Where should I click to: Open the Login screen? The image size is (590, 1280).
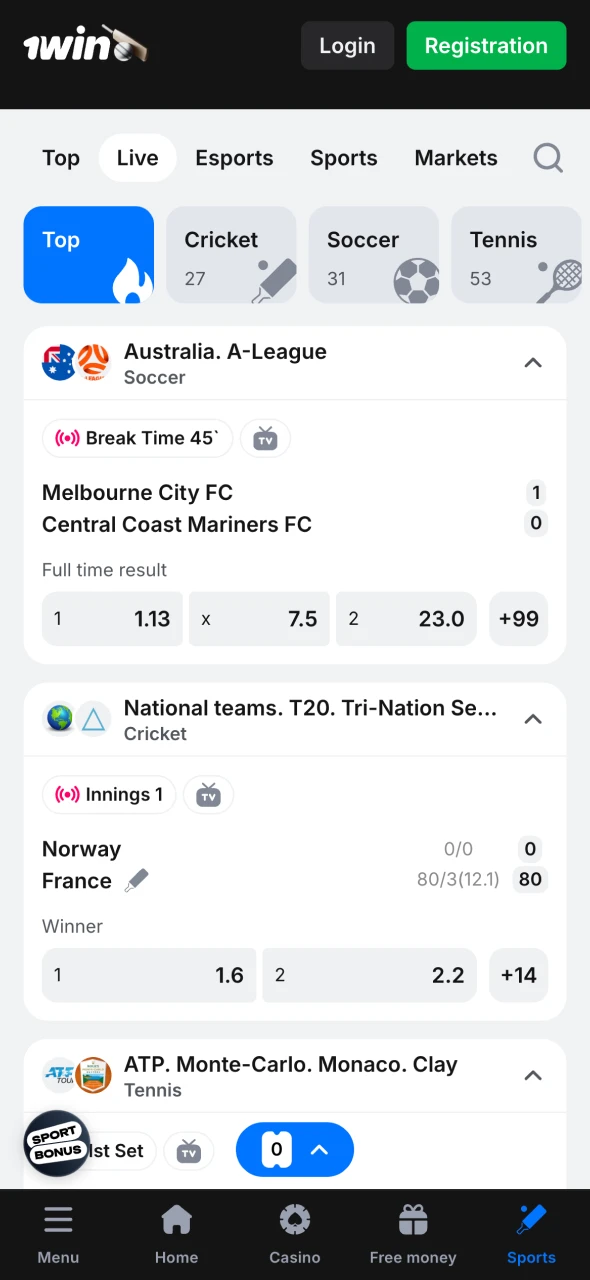[x=347, y=46]
